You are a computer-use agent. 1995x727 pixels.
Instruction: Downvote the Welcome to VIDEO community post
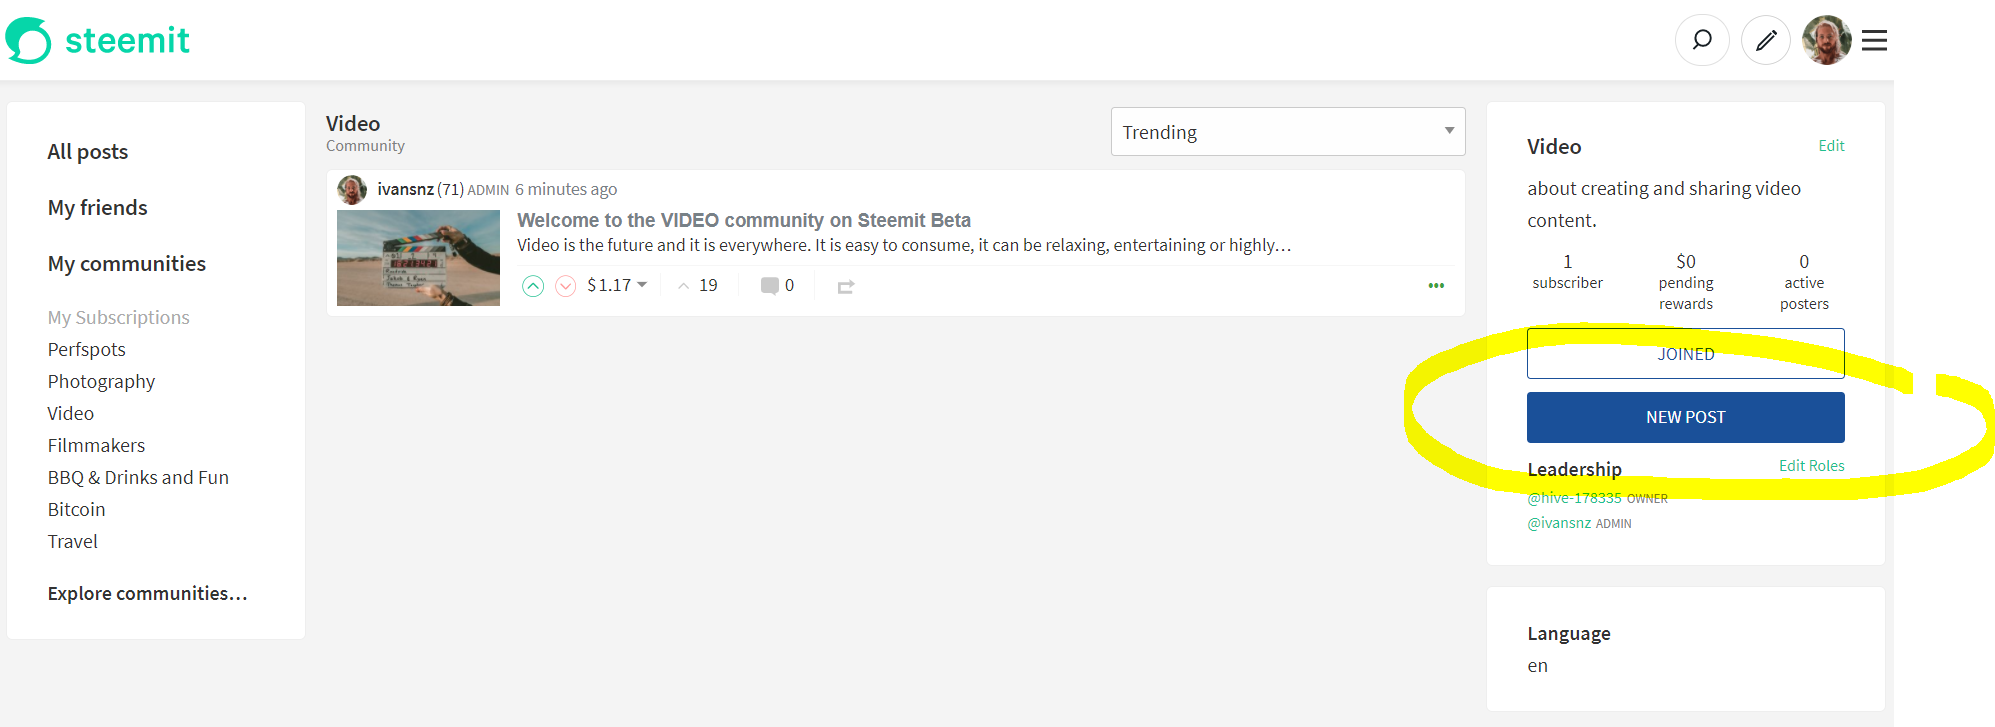pyautogui.click(x=566, y=286)
